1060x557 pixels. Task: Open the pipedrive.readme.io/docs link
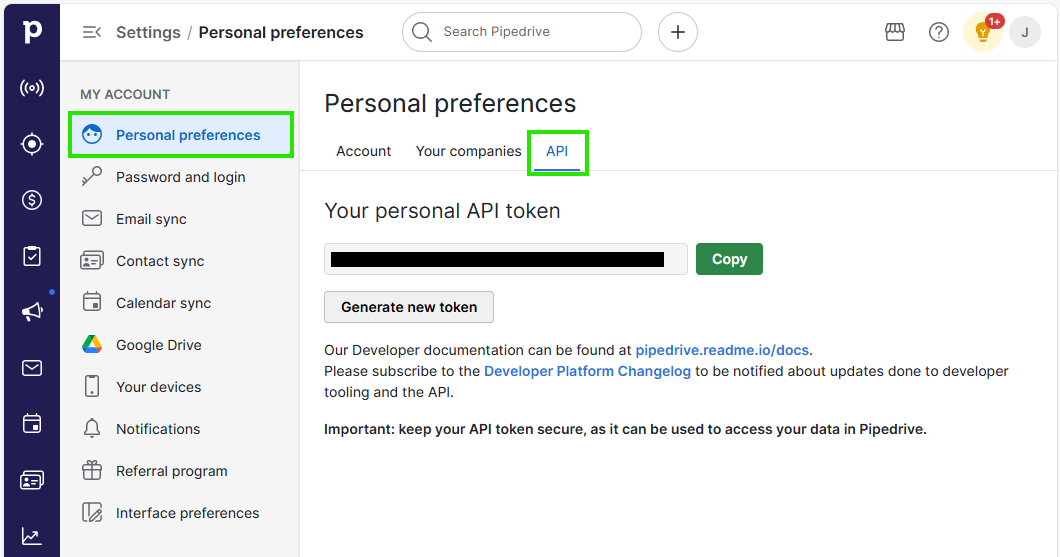pos(722,350)
